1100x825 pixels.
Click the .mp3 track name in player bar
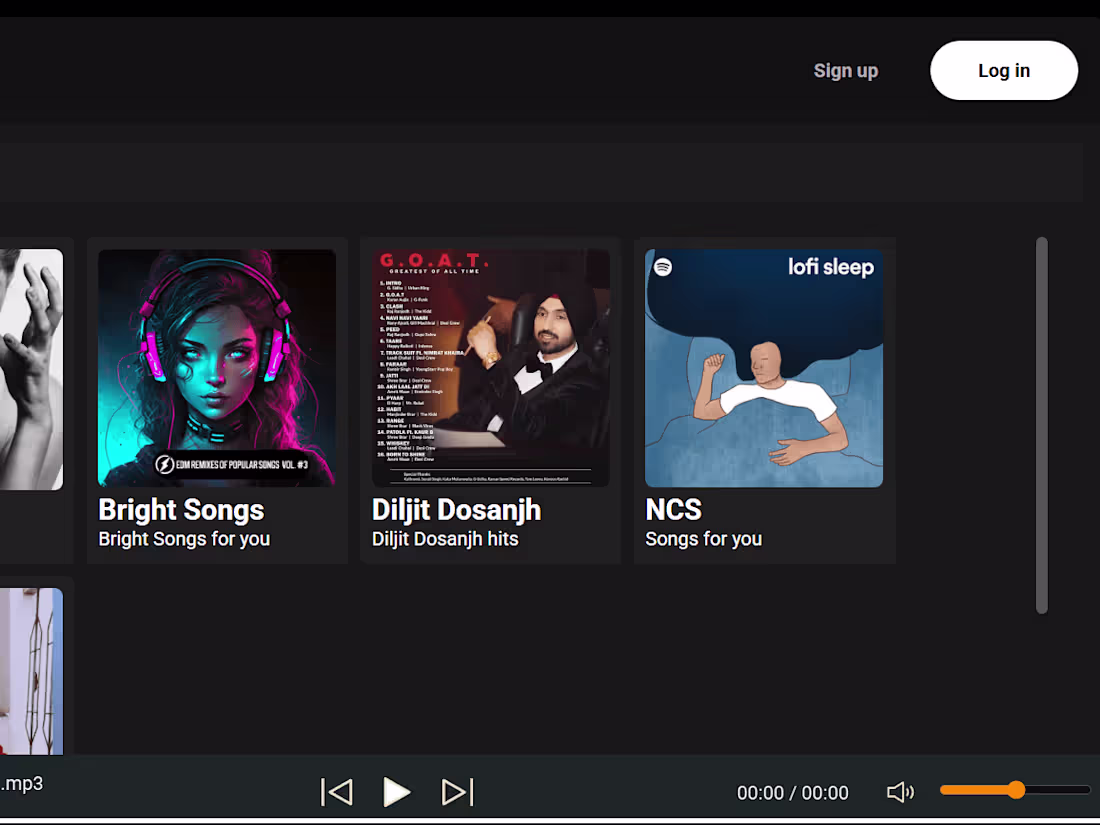(22, 784)
